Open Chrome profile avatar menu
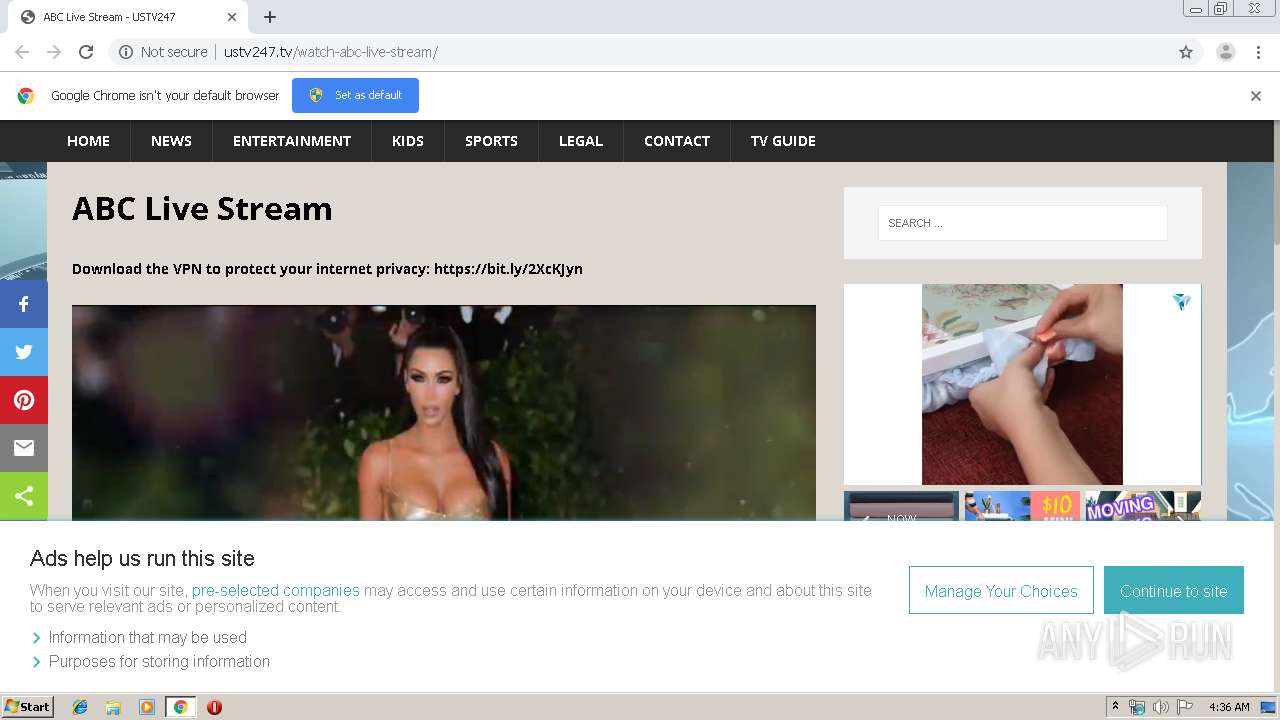Screen dimensions: 1280x720 coord(1226,52)
